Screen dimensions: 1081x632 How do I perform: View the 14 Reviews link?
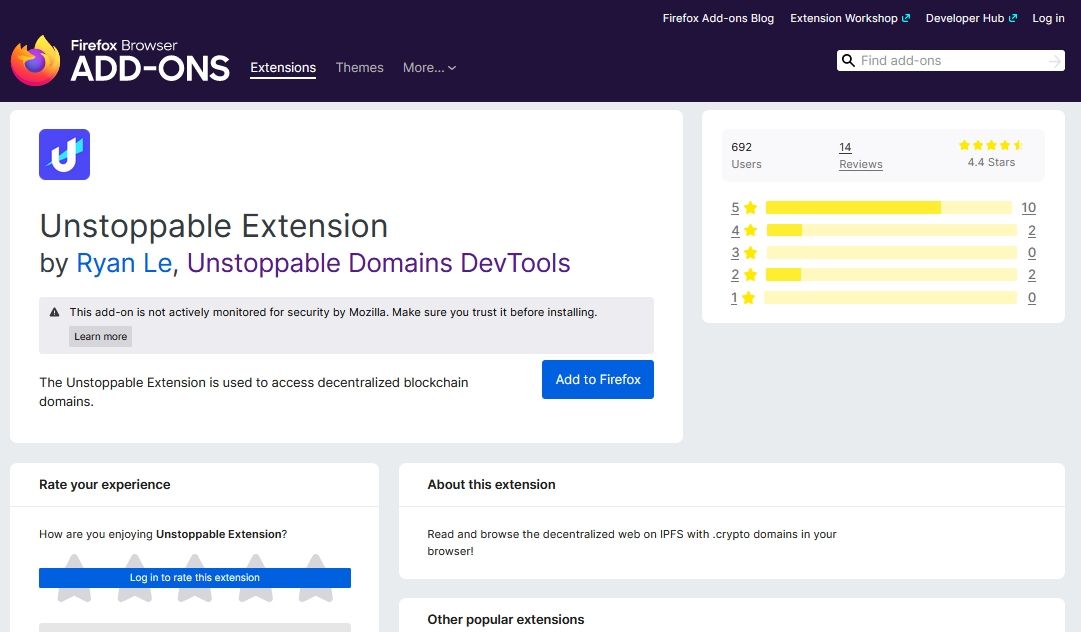[x=860, y=155]
